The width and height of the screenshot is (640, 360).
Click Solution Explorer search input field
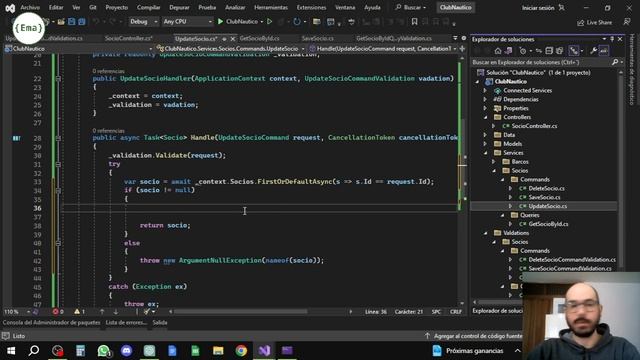pos(542,62)
